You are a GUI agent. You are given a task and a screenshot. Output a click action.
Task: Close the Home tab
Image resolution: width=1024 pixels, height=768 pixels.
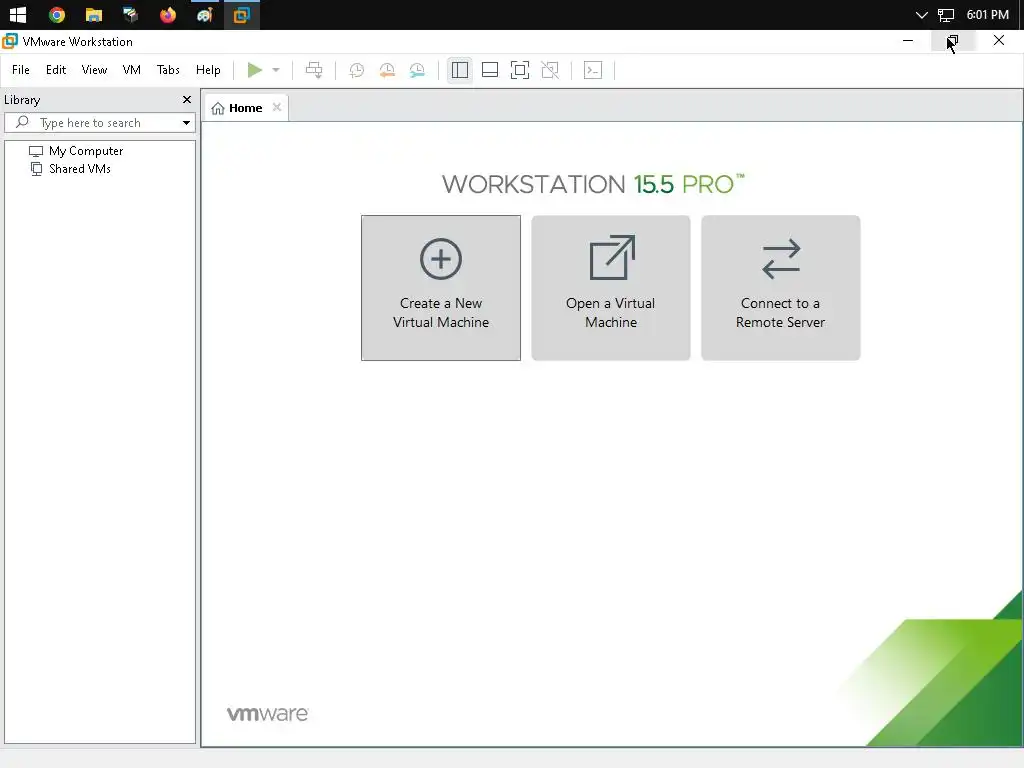[x=277, y=108]
